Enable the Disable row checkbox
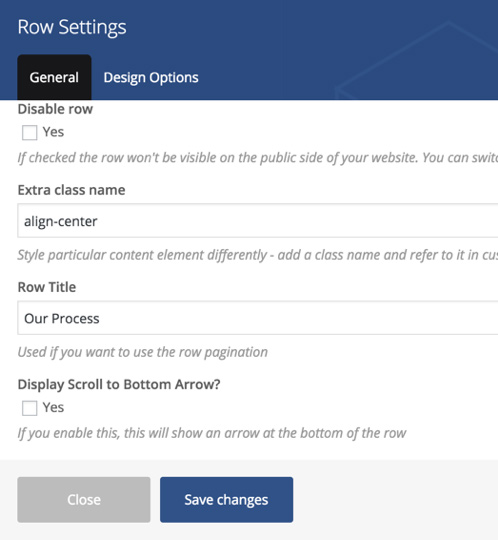 pos(29,132)
